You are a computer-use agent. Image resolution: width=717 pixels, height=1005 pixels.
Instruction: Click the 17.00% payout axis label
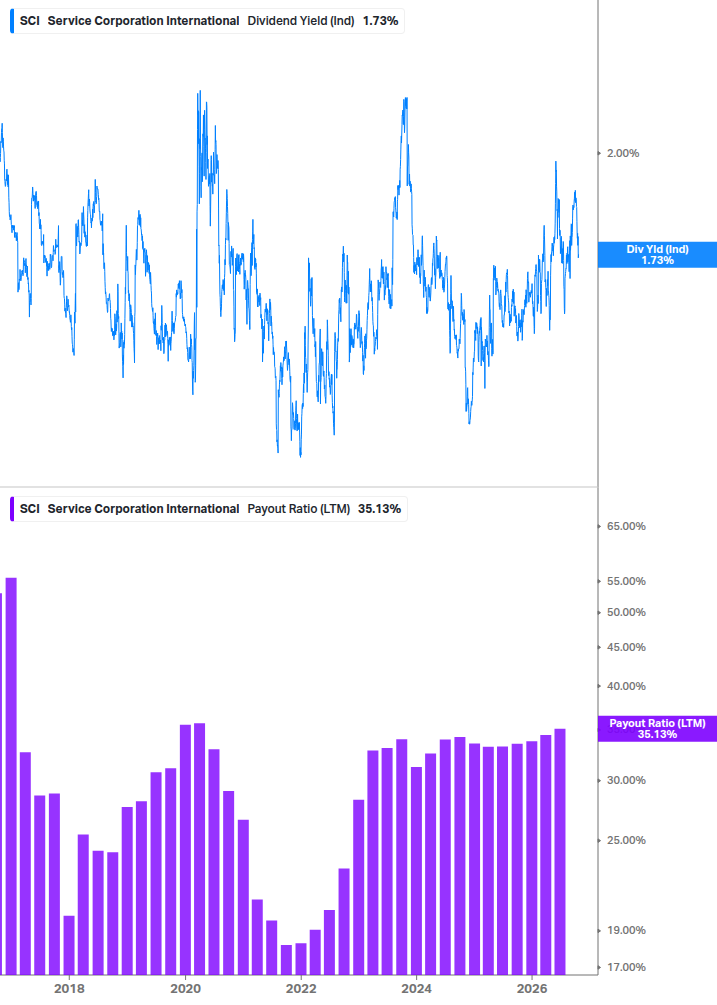626,967
